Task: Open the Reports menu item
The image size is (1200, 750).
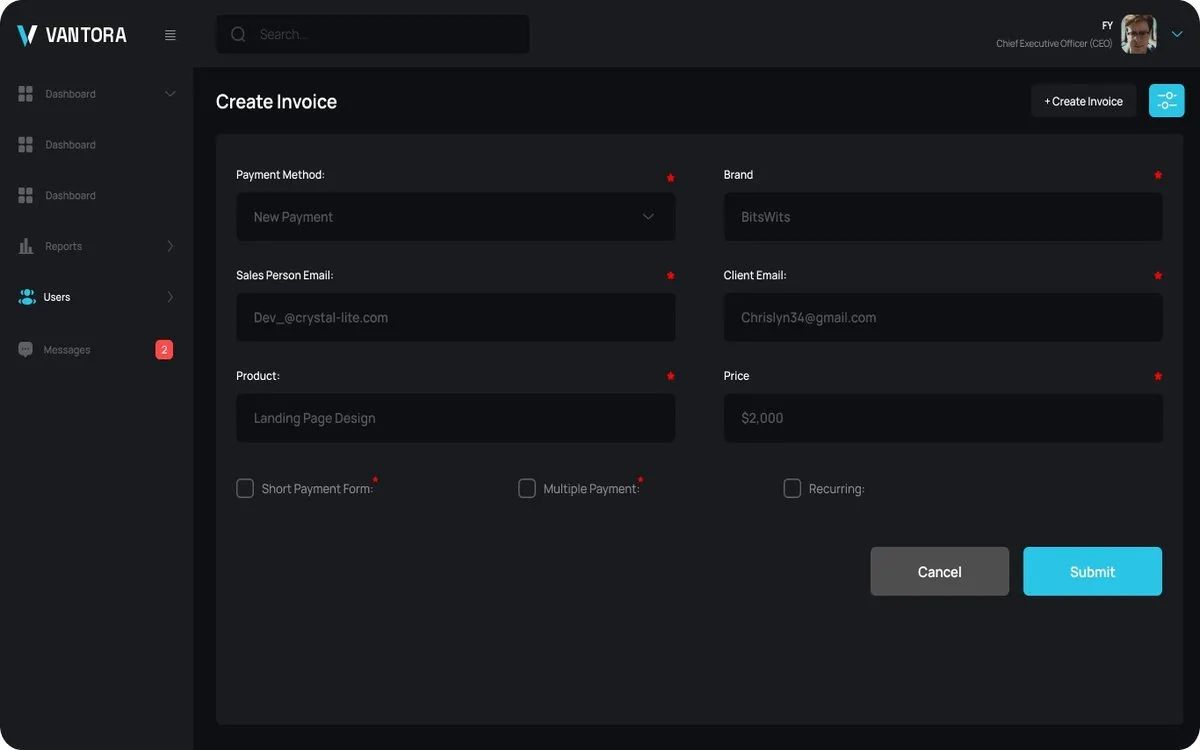Action: [x=96, y=246]
